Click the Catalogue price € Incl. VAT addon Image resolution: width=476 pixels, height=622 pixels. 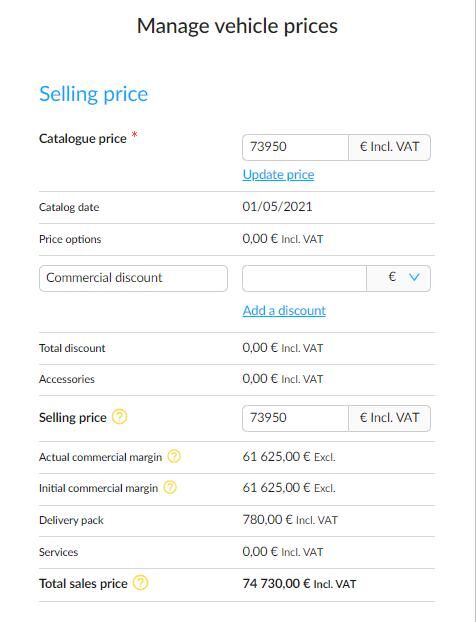point(390,147)
